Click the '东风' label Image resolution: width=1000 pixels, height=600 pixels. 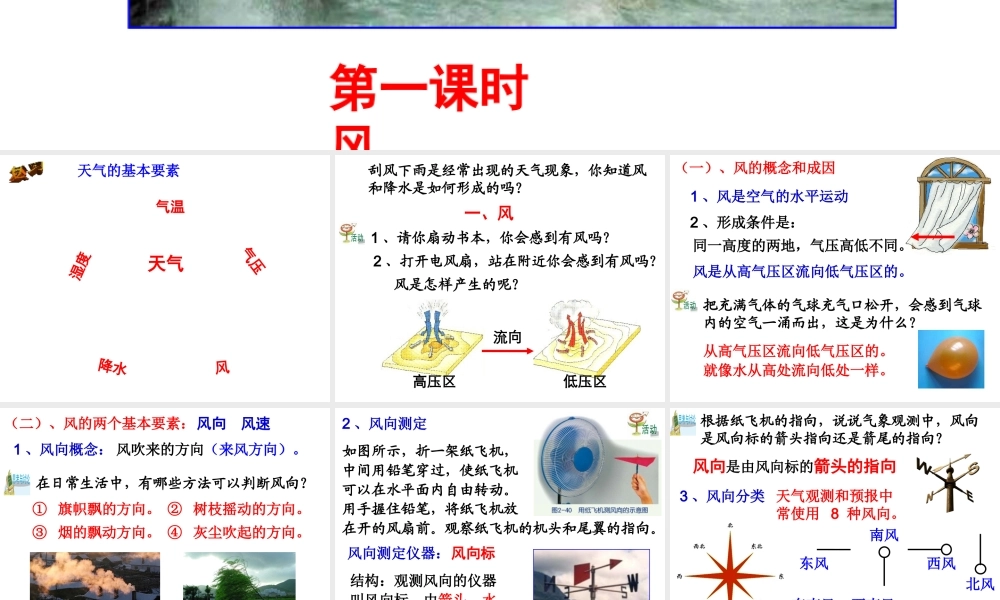pyautogui.click(x=814, y=564)
